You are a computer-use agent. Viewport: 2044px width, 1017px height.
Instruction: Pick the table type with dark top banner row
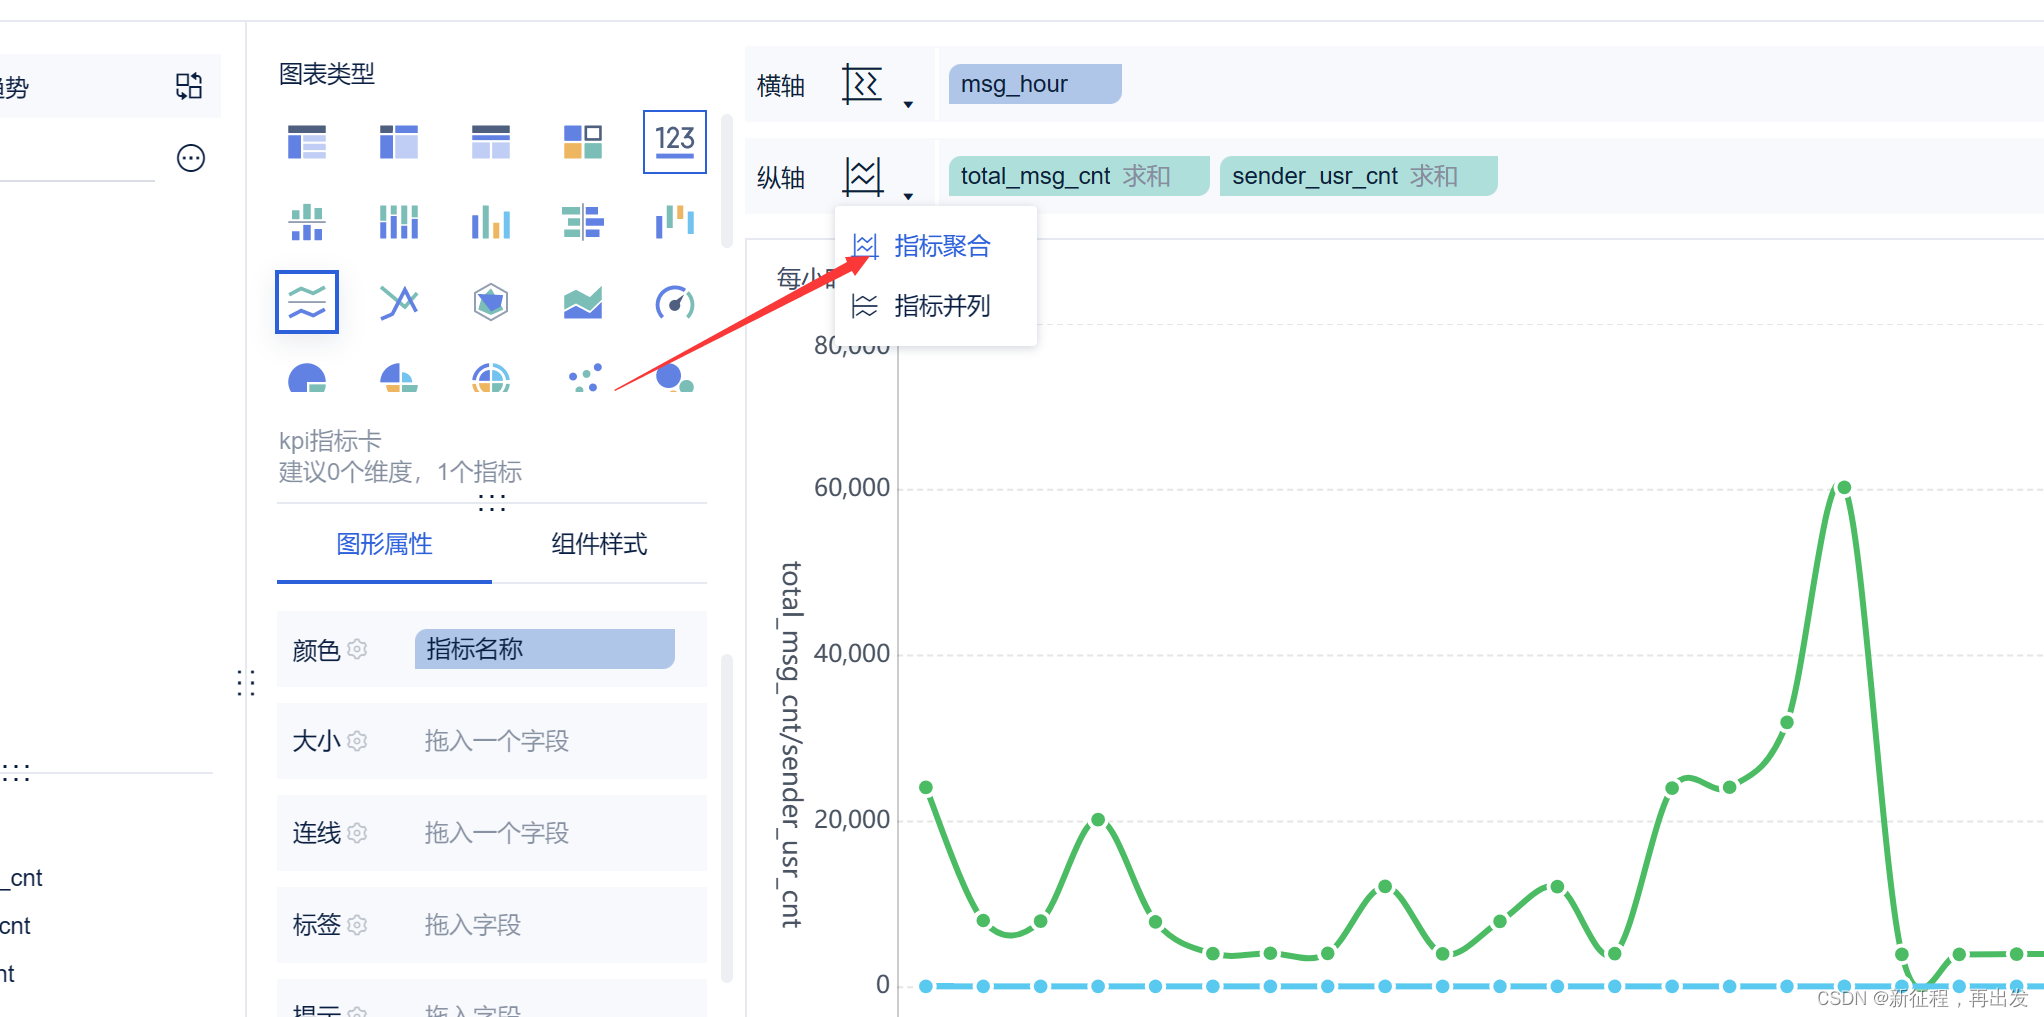point(491,142)
